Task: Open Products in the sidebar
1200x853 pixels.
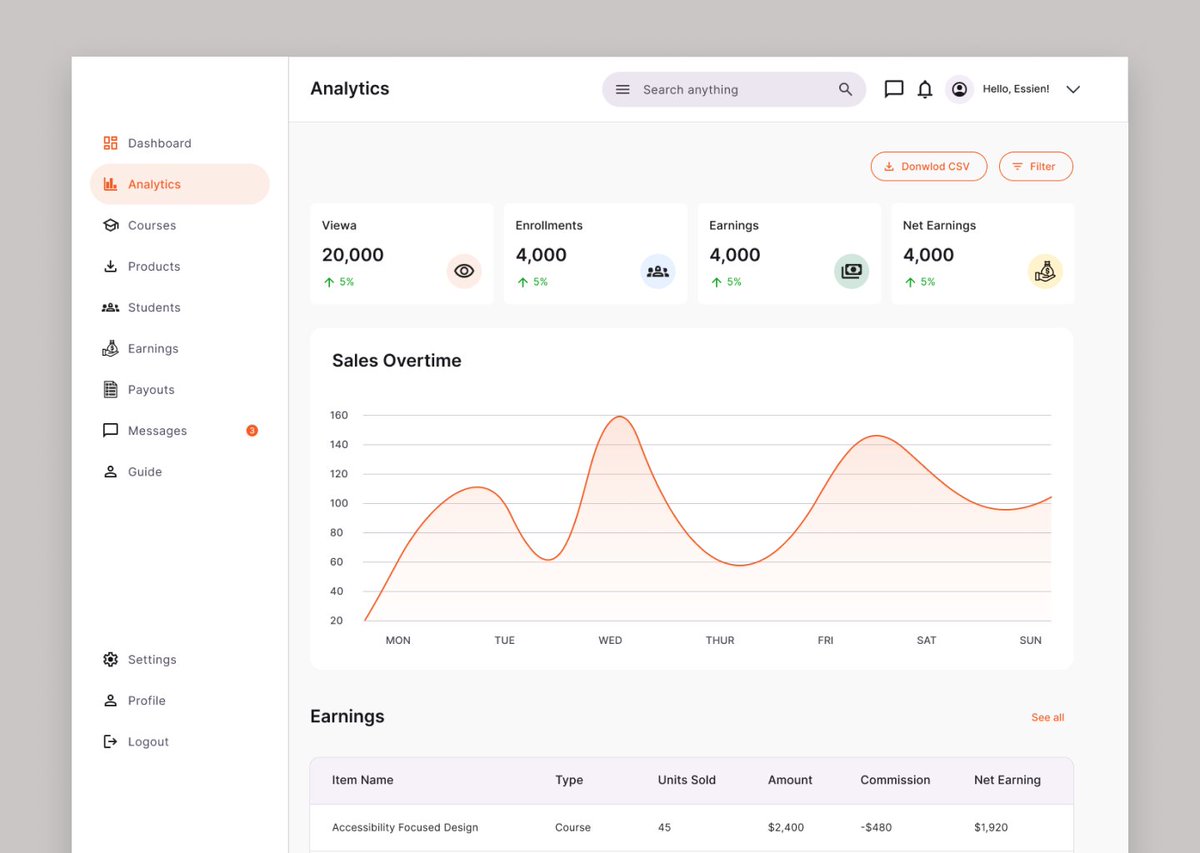Action: [141, 266]
